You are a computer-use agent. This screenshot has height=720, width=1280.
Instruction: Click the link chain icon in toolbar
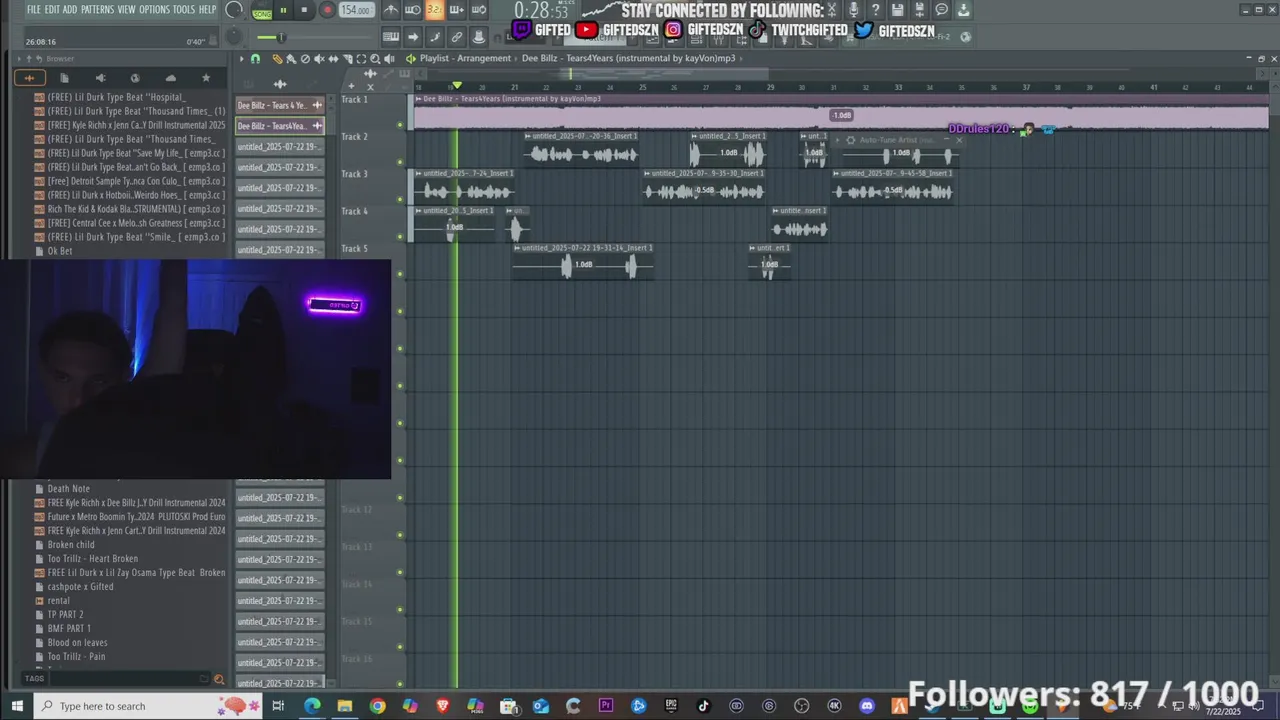click(x=457, y=37)
